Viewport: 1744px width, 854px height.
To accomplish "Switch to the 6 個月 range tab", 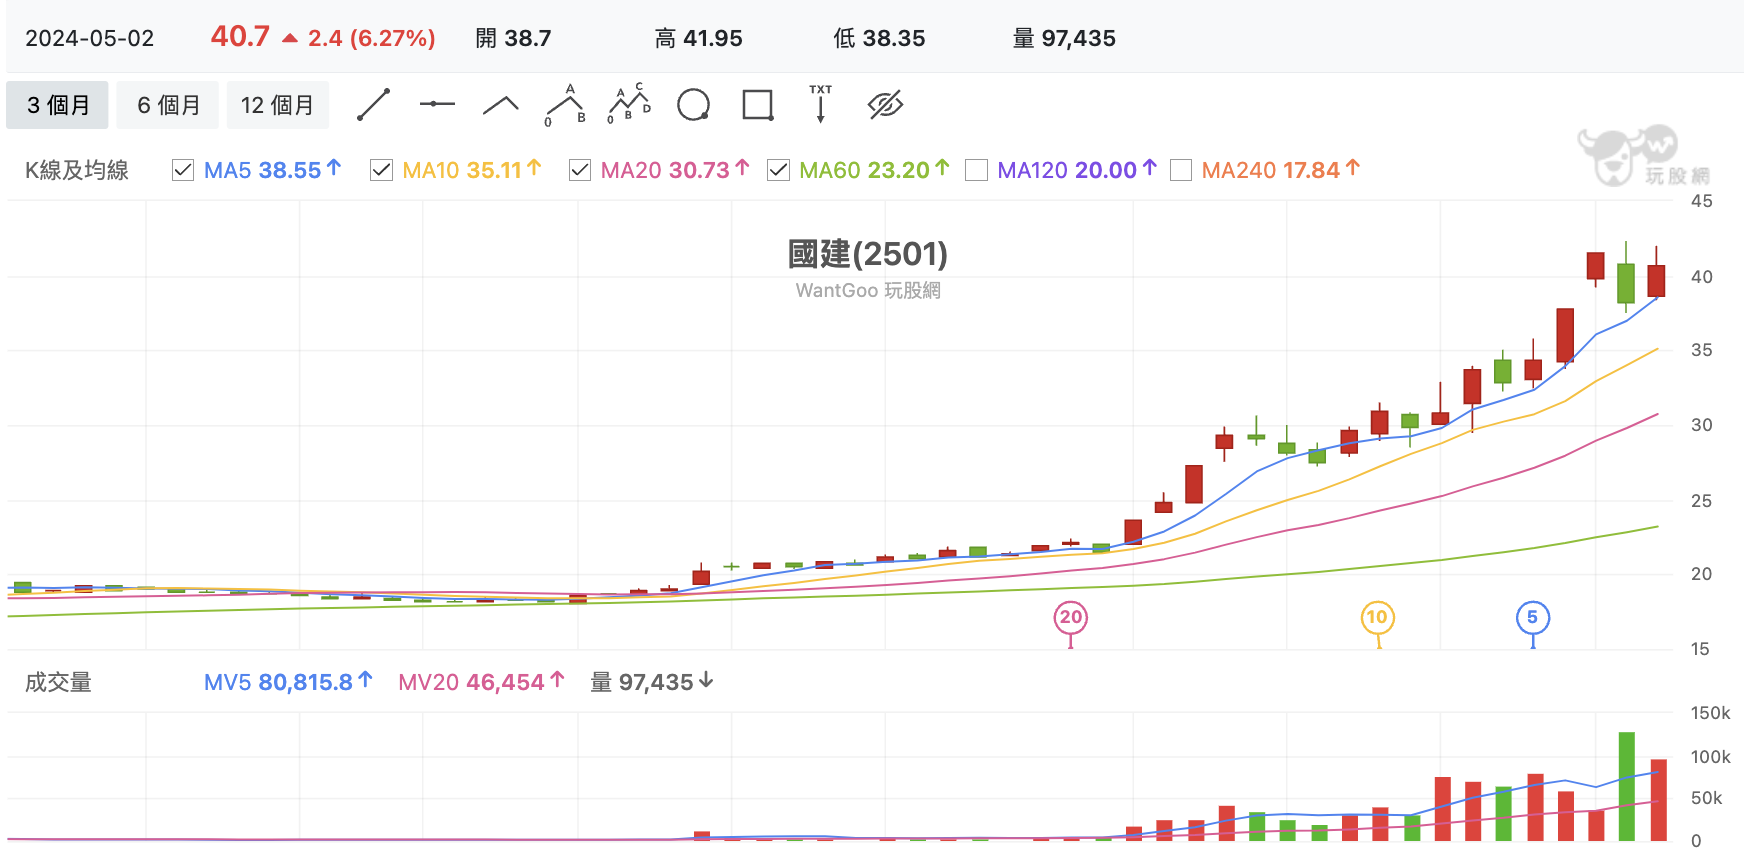I will coord(168,105).
